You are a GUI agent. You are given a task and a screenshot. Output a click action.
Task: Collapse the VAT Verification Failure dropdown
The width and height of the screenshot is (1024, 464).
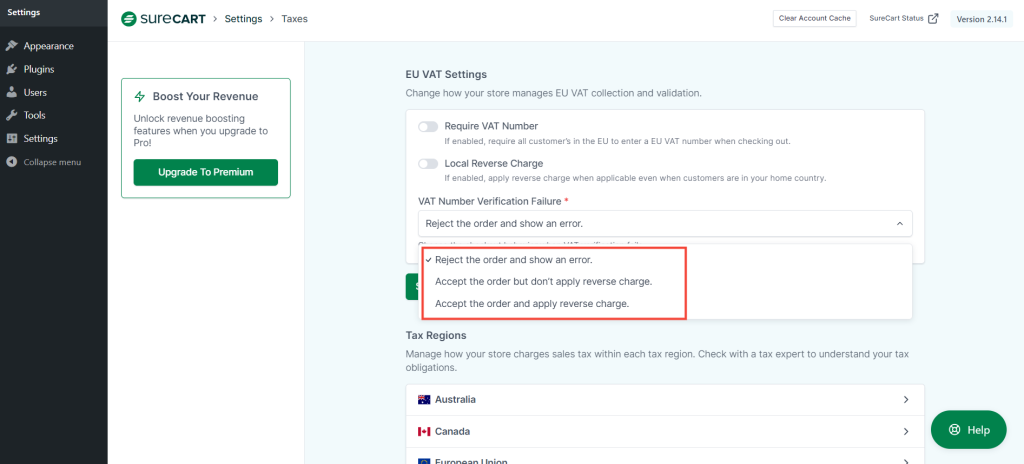coord(898,224)
